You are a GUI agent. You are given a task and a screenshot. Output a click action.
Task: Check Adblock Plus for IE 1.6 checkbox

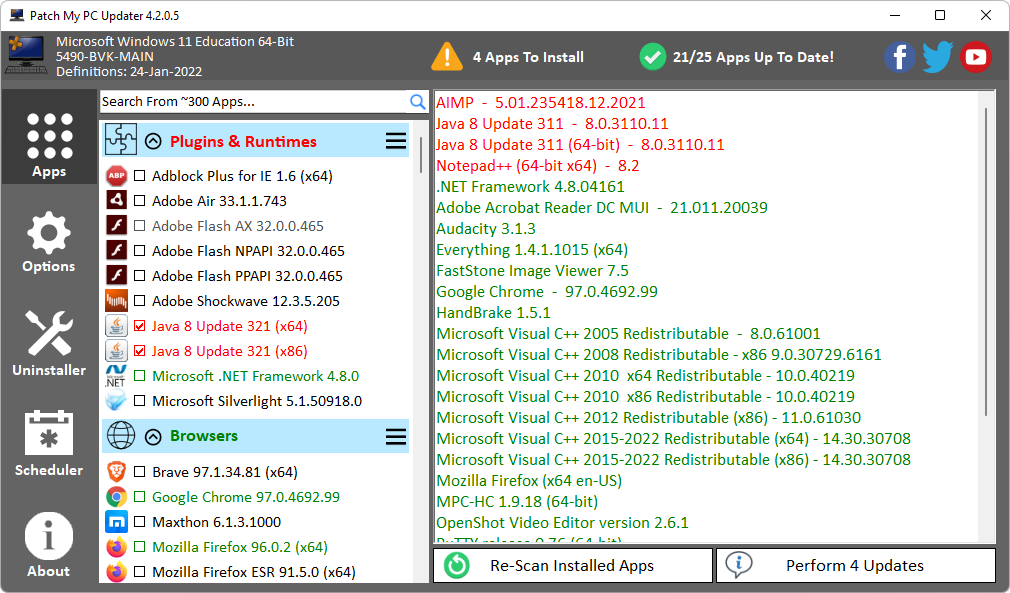pyautogui.click(x=139, y=176)
